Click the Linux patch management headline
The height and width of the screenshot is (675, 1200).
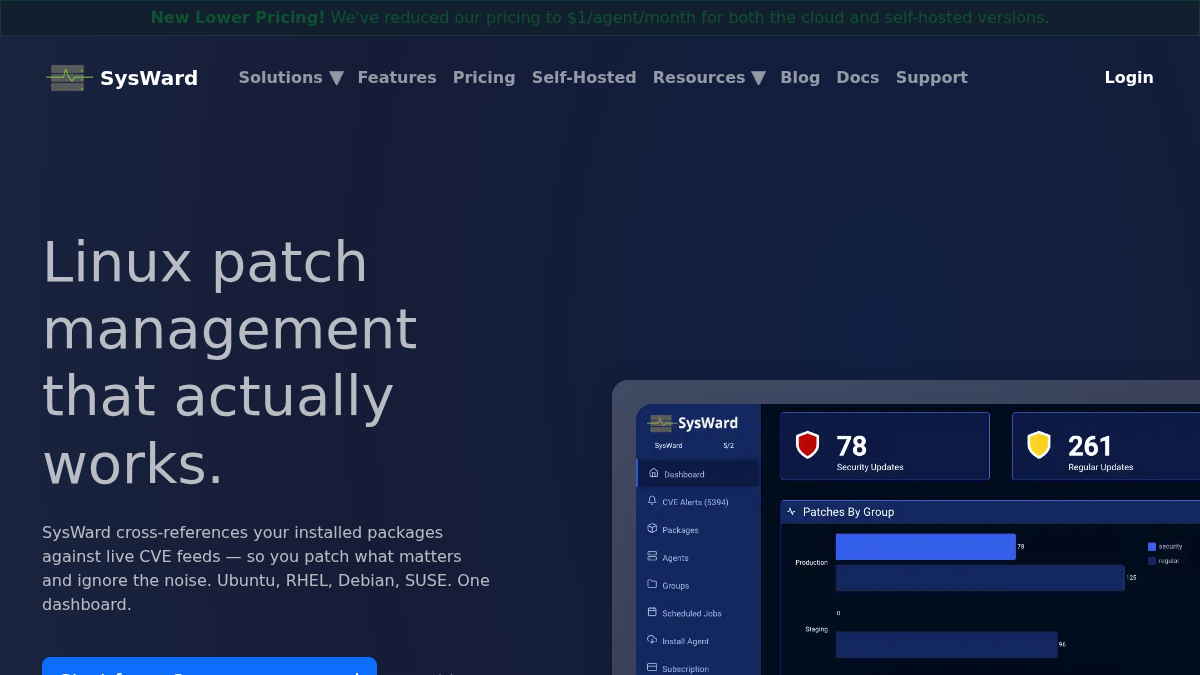230,362
